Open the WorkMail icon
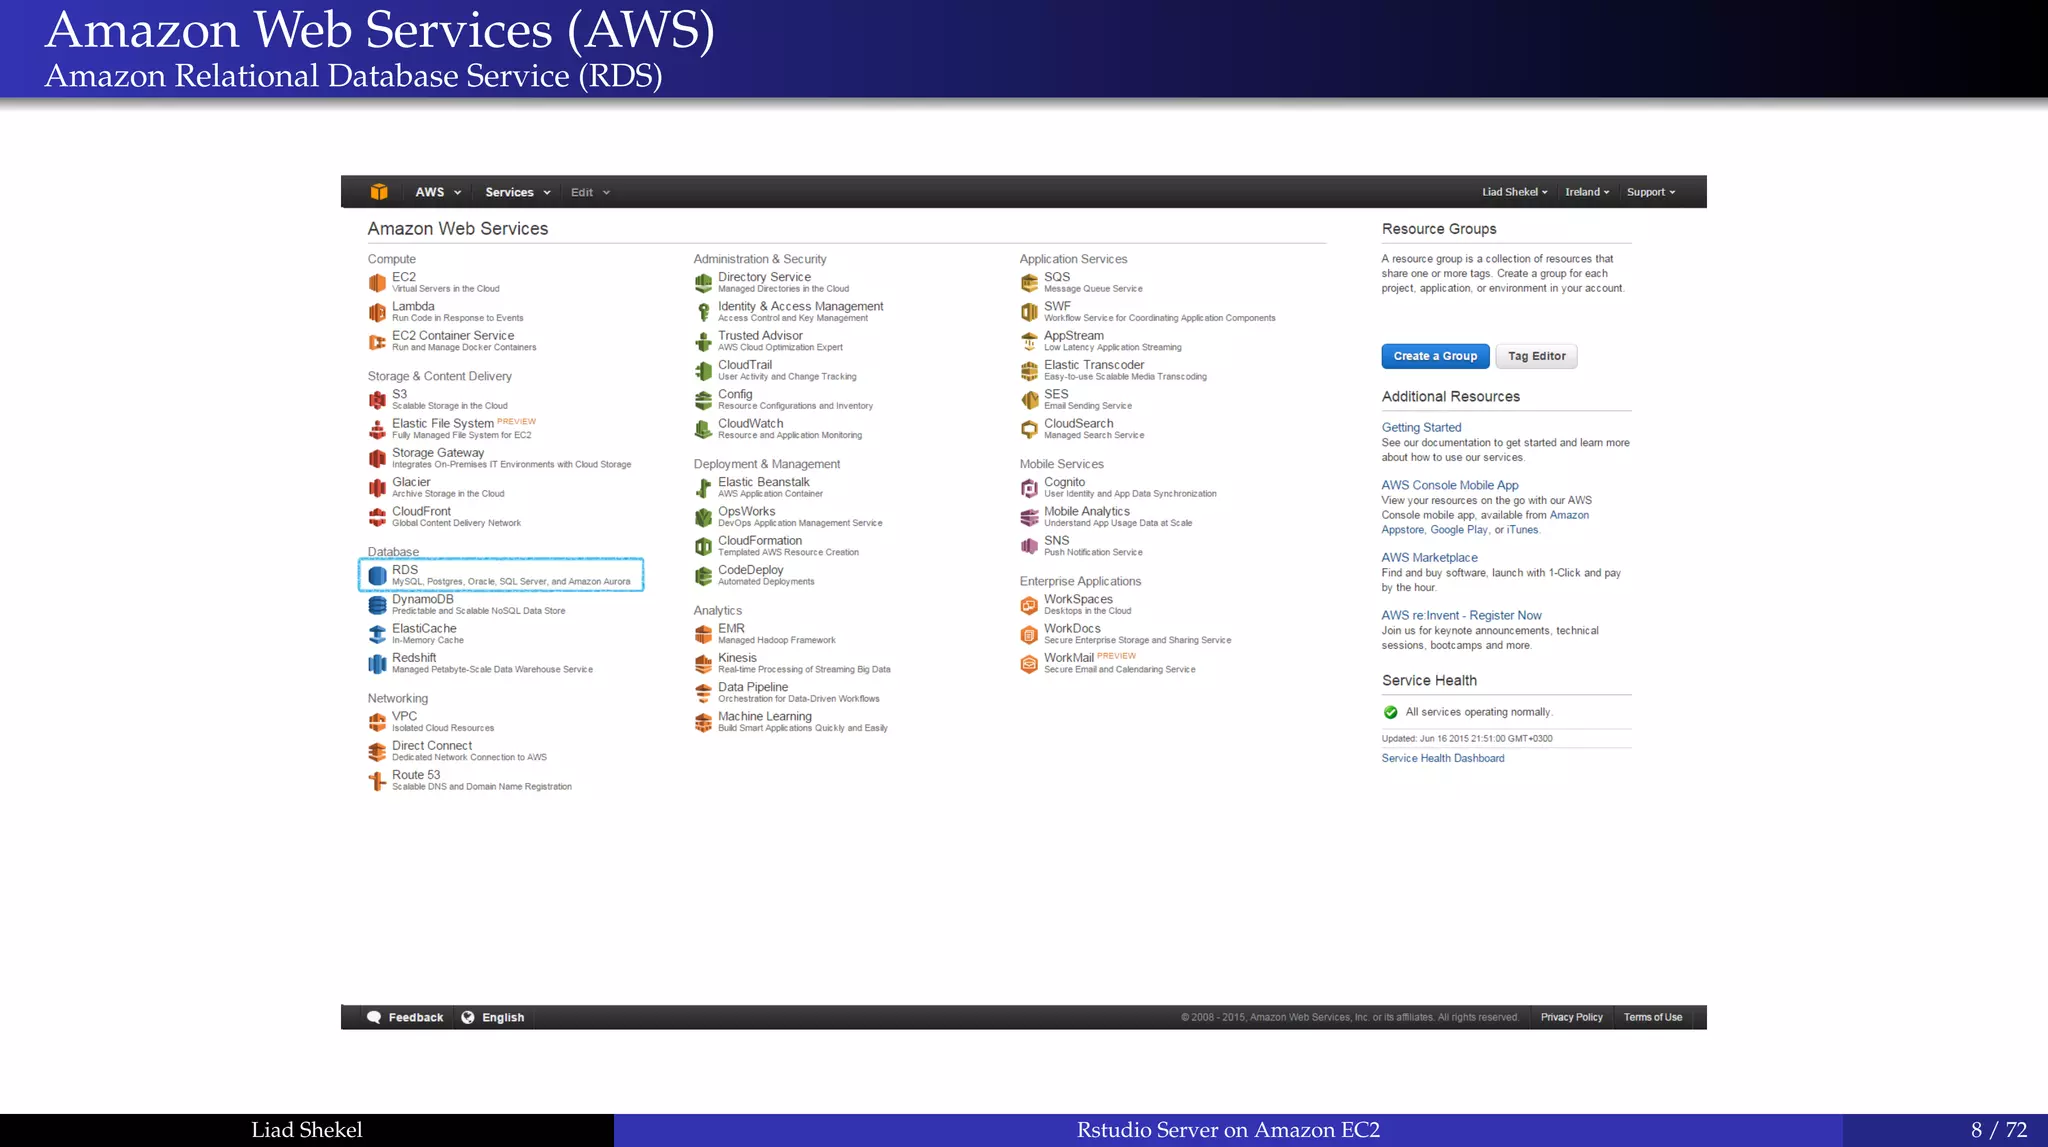The height and width of the screenshot is (1147, 2048). 1029,664
